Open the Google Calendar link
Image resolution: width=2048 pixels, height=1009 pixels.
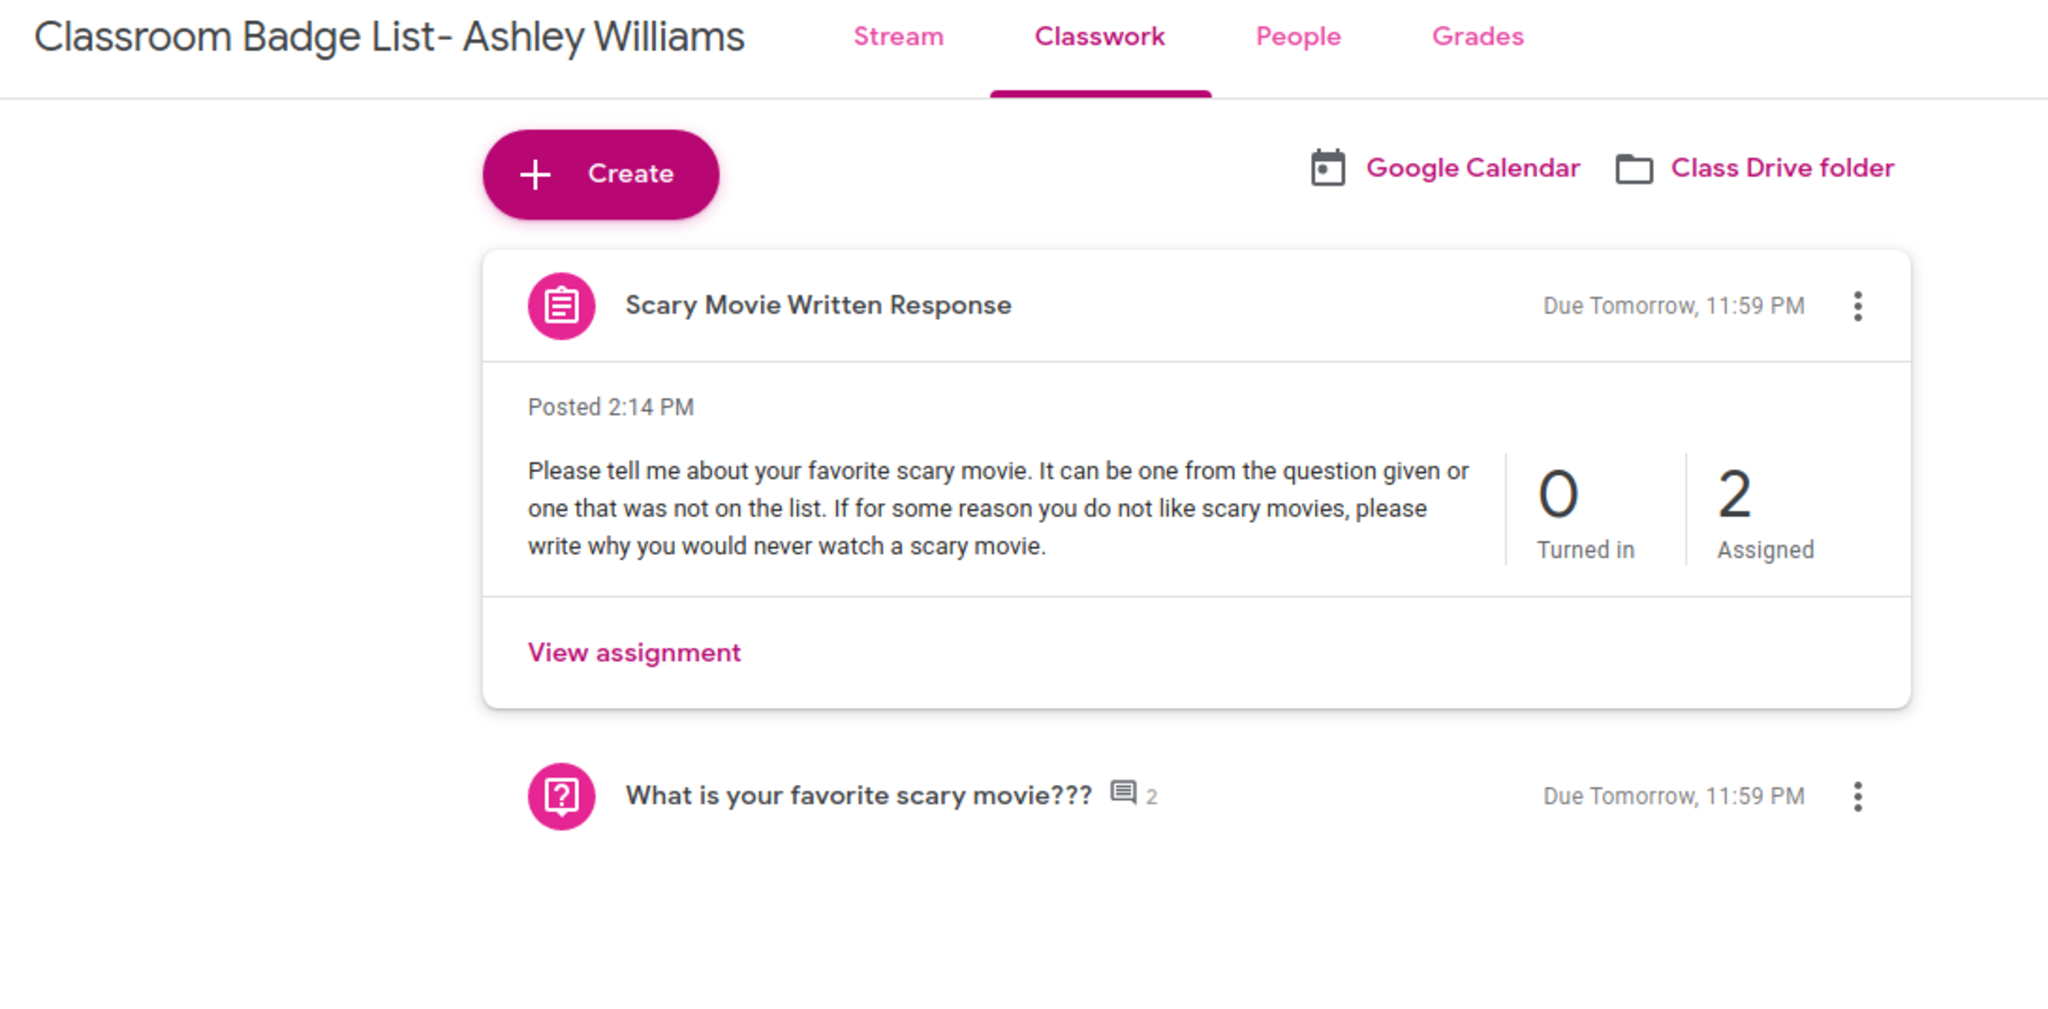point(1472,168)
